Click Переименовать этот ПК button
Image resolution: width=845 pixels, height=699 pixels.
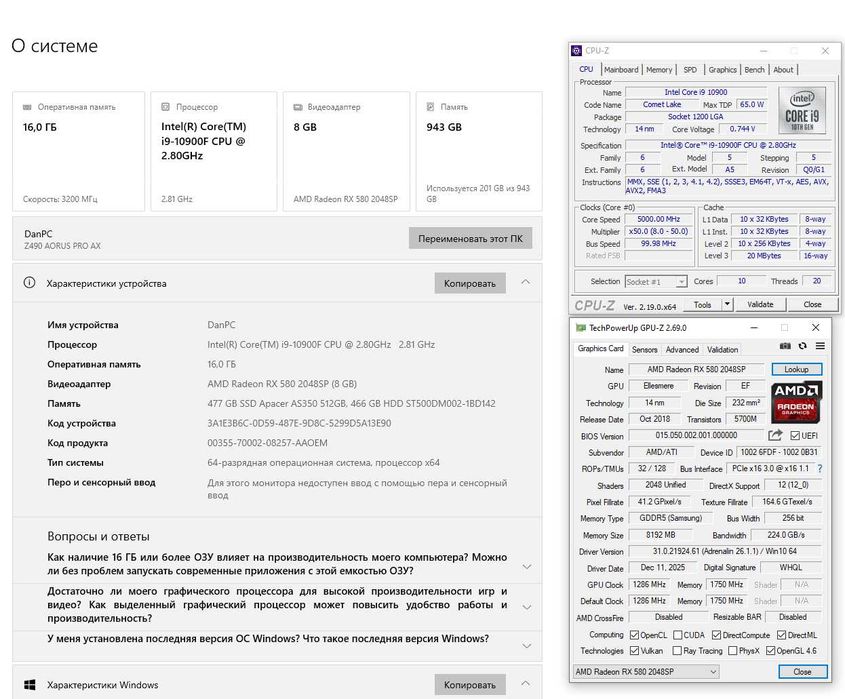click(x=470, y=238)
